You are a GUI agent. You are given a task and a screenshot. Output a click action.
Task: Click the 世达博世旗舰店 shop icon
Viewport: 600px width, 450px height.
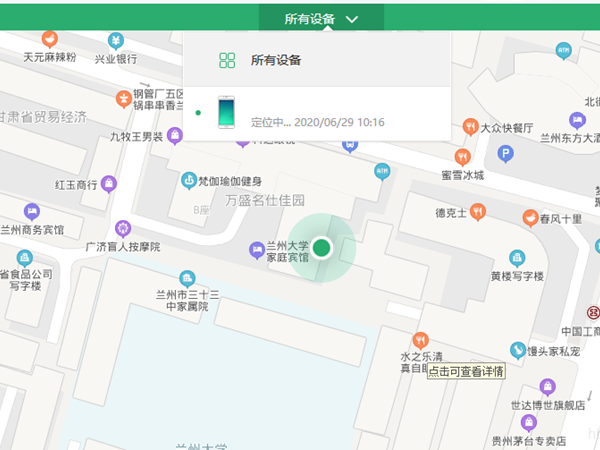click(x=547, y=387)
